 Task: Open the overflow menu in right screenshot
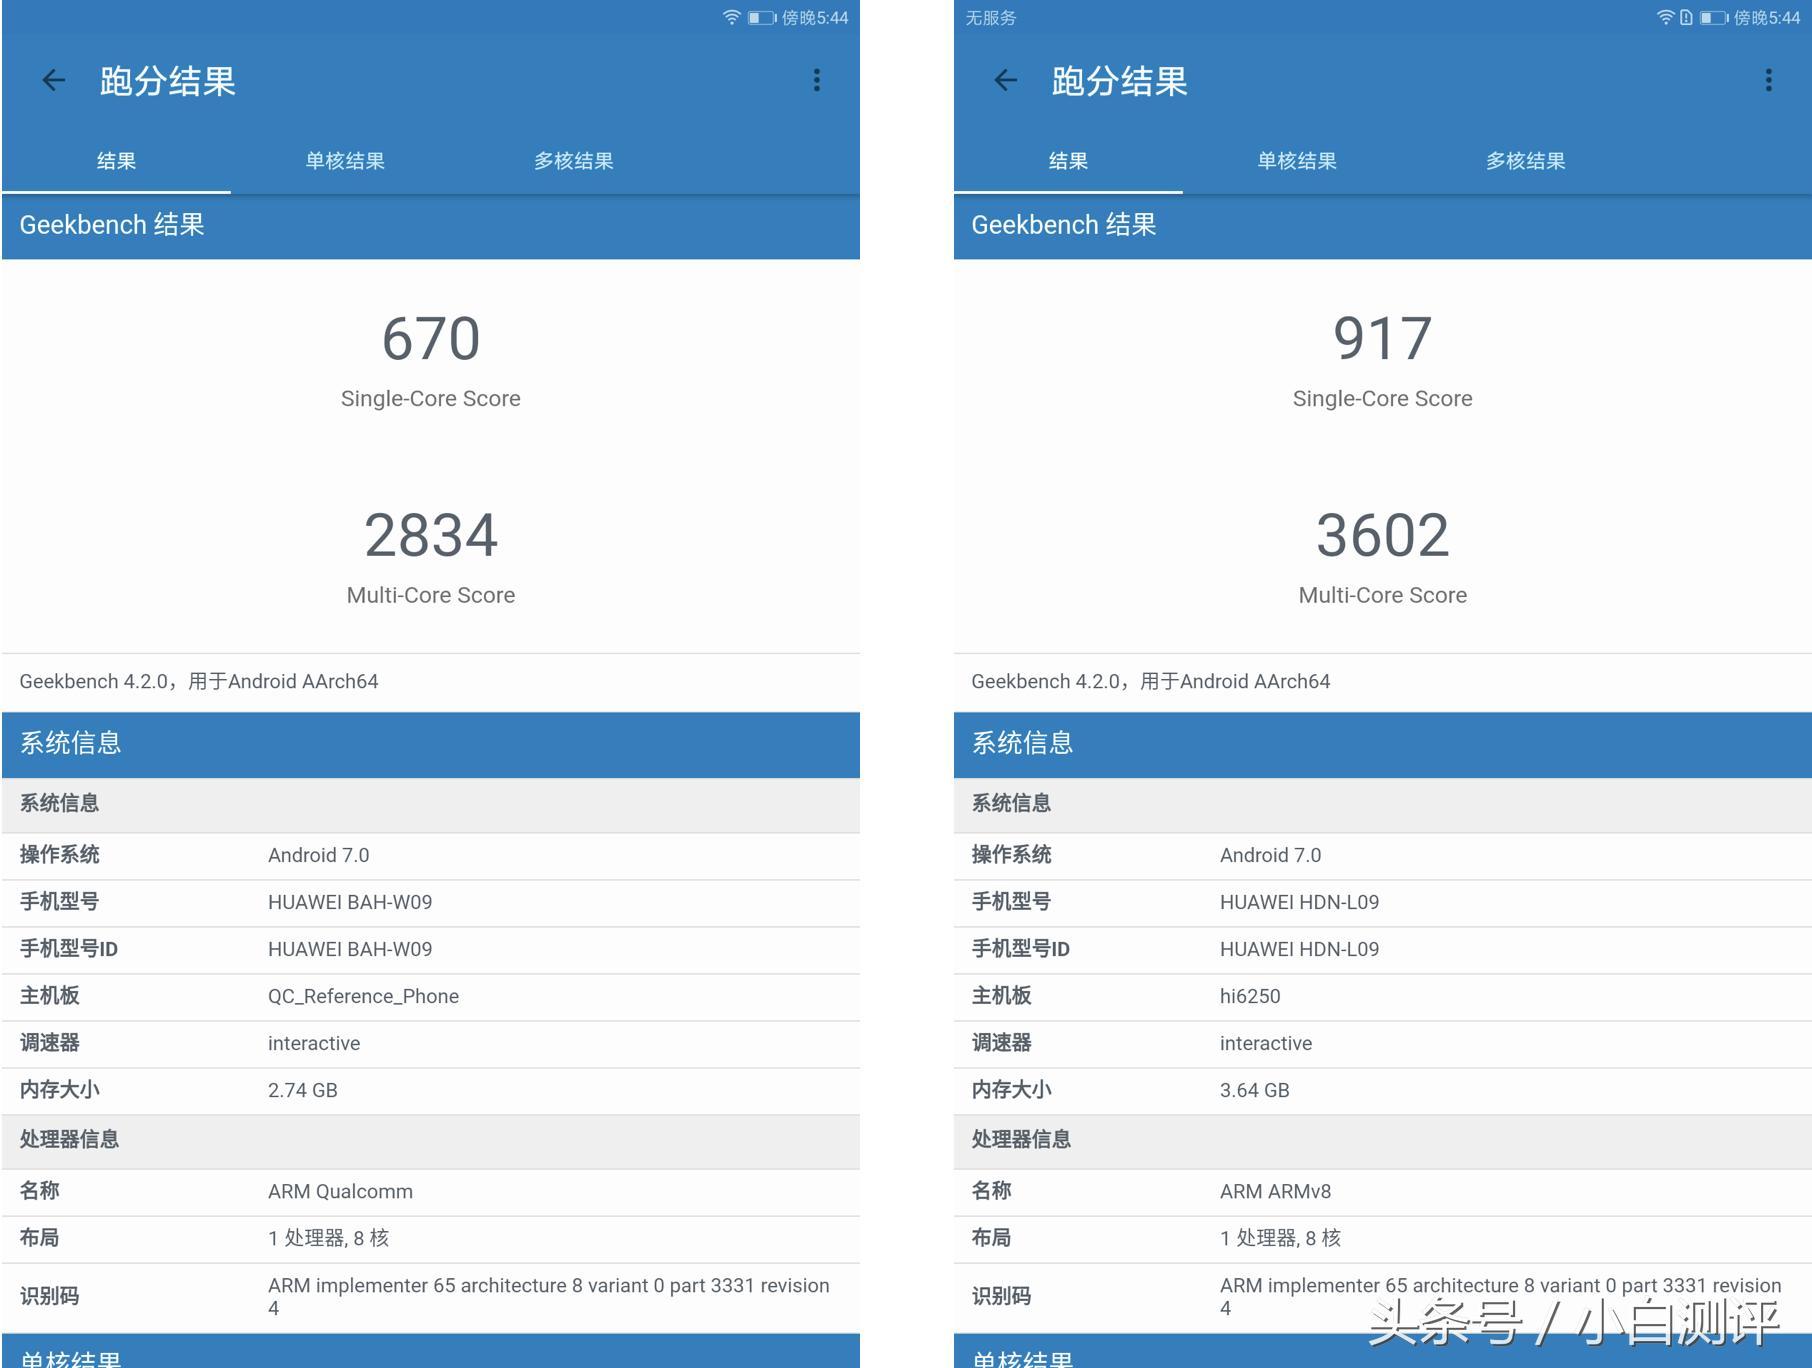(x=1769, y=80)
